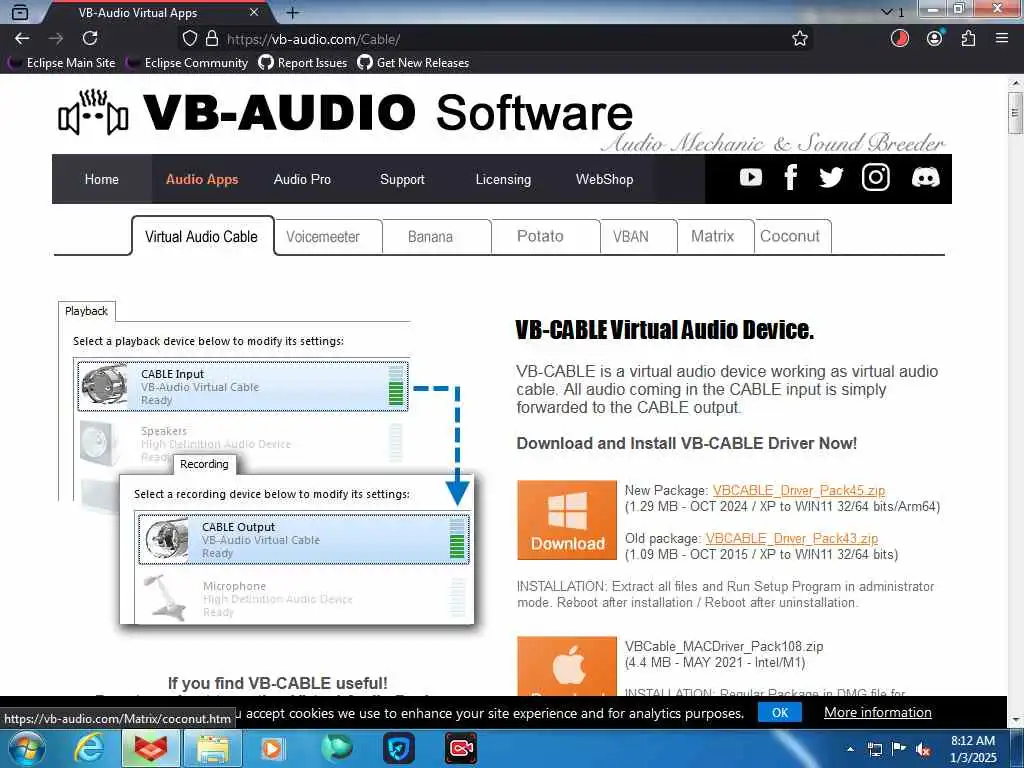Screen dimensions: 1024x768
Task: Show hidden tray icons arrow
Action: [x=850, y=750]
